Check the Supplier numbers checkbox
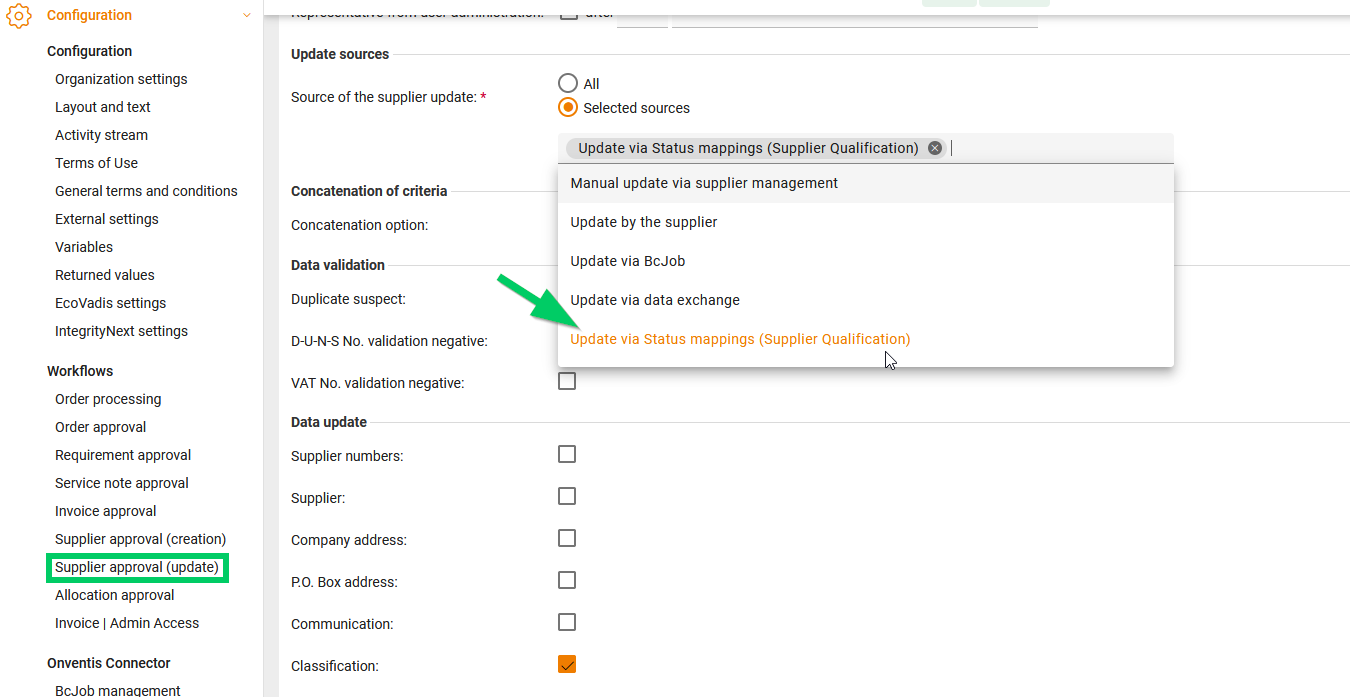1350x697 pixels. pos(567,455)
